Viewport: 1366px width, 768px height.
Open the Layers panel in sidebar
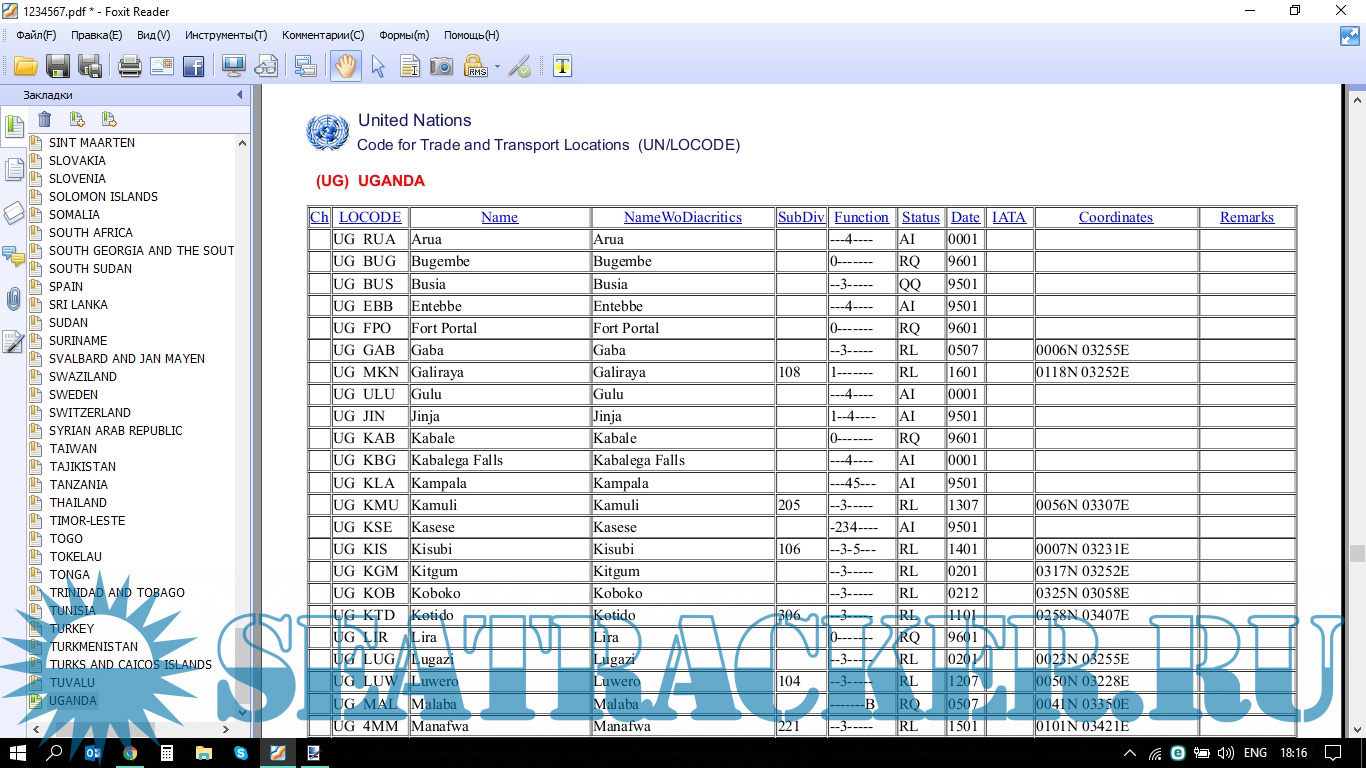13,213
